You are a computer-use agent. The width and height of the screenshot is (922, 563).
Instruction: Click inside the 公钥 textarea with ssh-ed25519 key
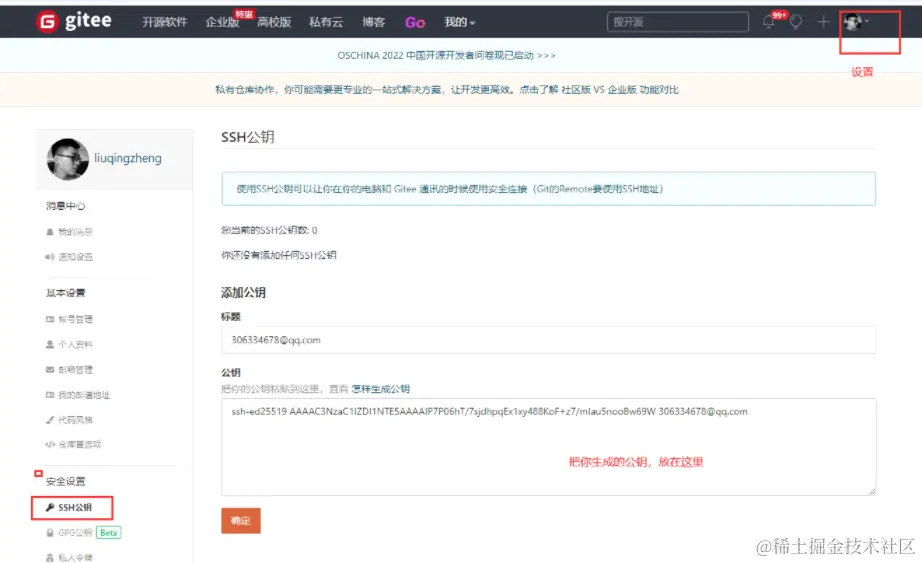click(x=549, y=447)
